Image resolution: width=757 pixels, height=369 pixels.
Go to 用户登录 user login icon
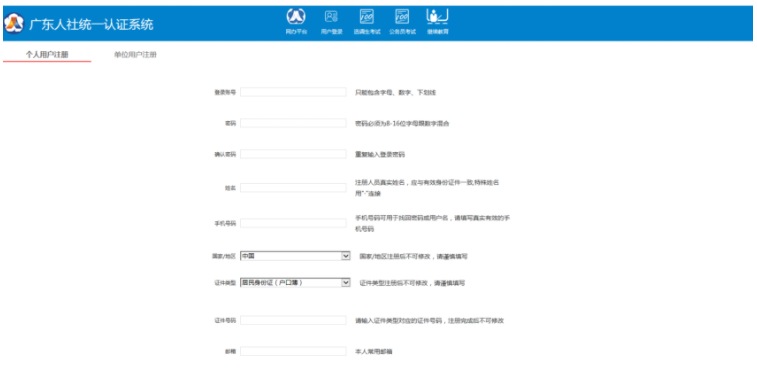pyautogui.click(x=331, y=22)
